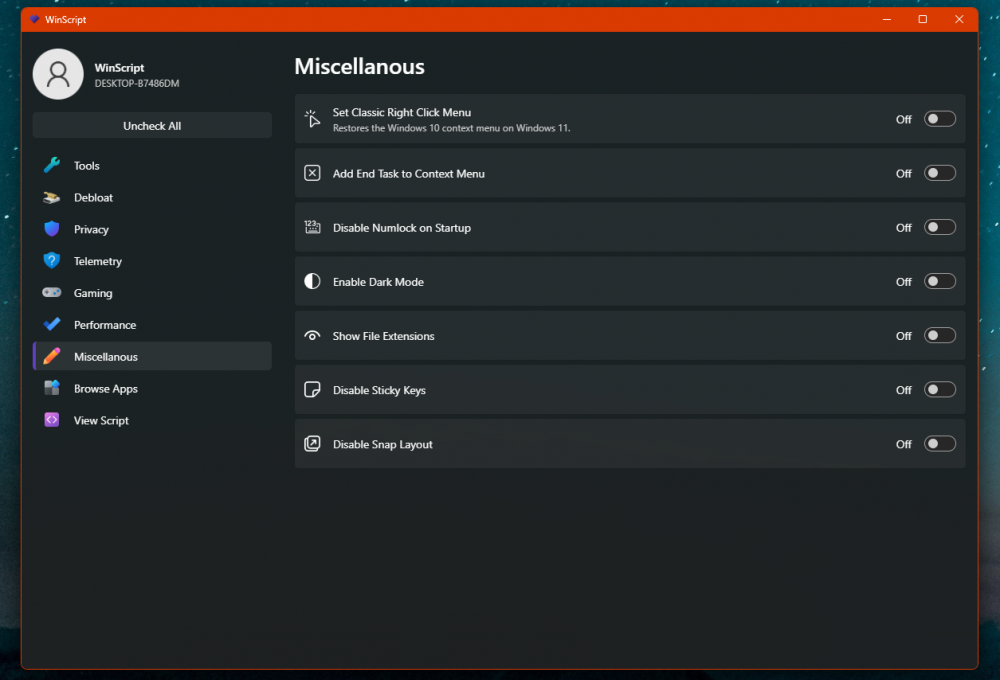Click the Privacy shield icon
Image resolution: width=1000 pixels, height=680 pixels.
click(52, 229)
